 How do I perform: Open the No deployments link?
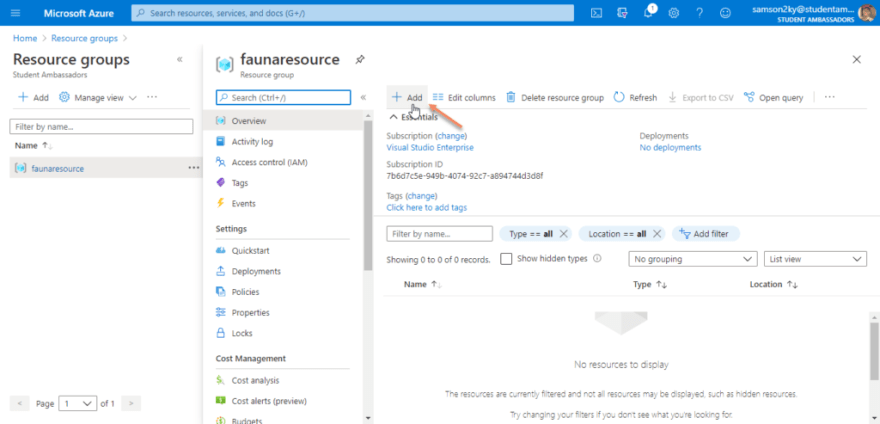pos(670,147)
